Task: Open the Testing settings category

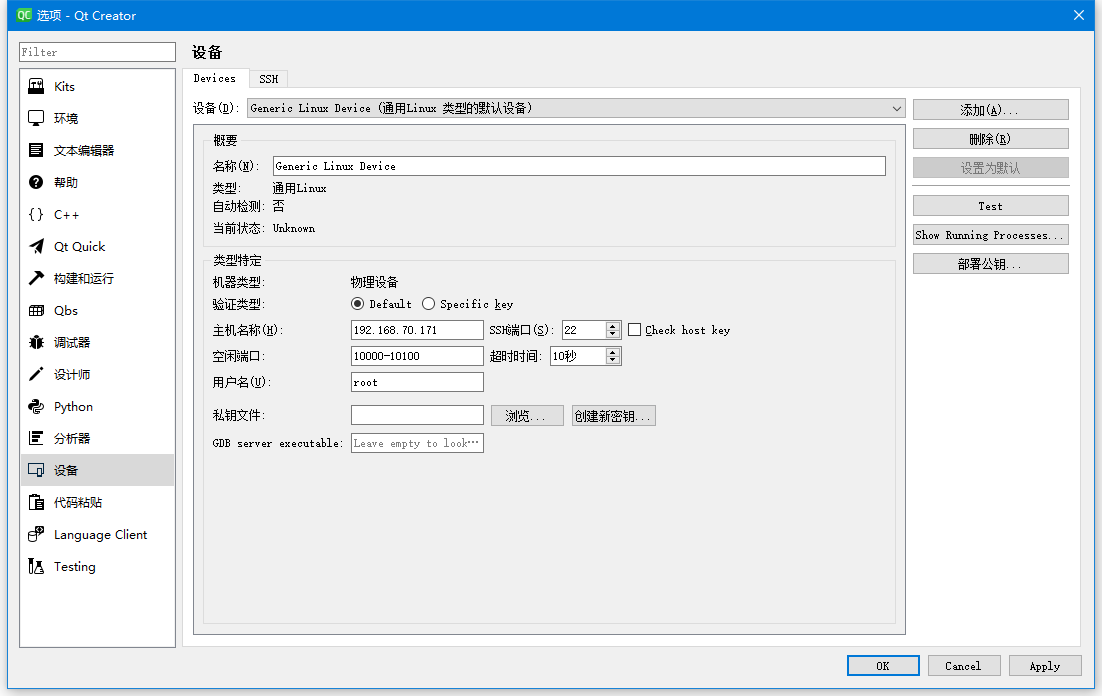Action: (x=98, y=566)
